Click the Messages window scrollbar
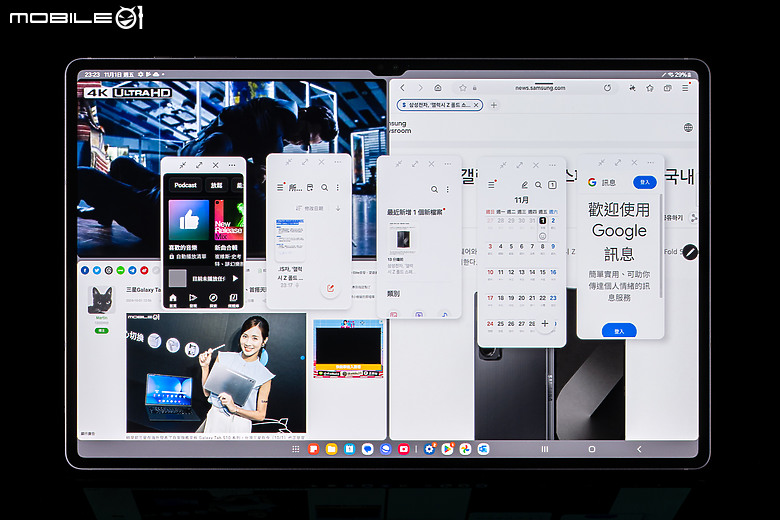Screen dimensions: 780x520 click(x=661, y=246)
